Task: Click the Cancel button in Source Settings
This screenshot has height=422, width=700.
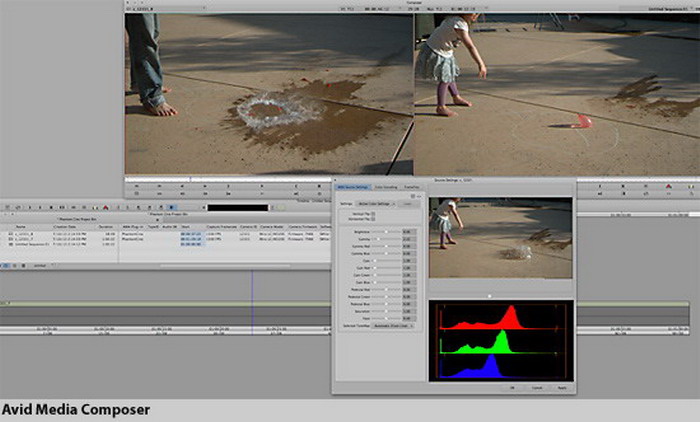Action: [x=537, y=387]
